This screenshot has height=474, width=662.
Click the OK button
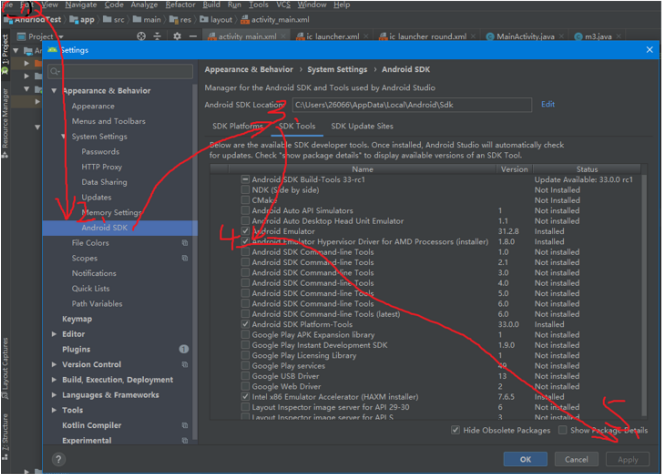click(x=525, y=459)
